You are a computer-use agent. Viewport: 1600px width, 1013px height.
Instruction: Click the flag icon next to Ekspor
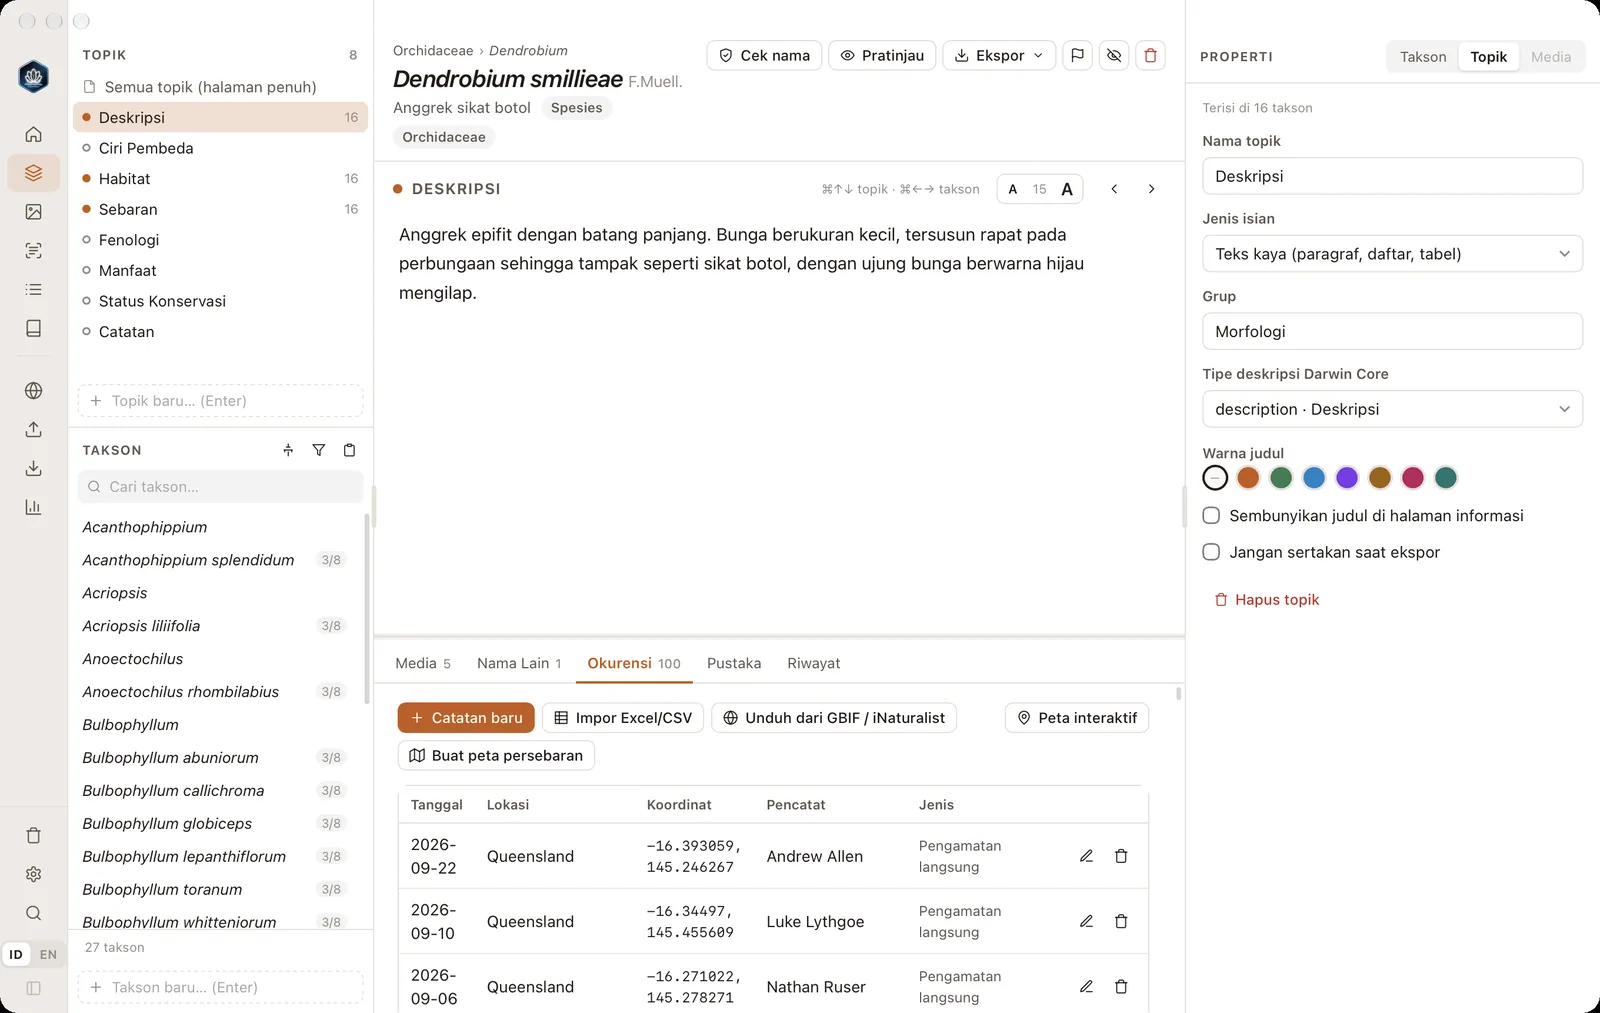point(1077,55)
